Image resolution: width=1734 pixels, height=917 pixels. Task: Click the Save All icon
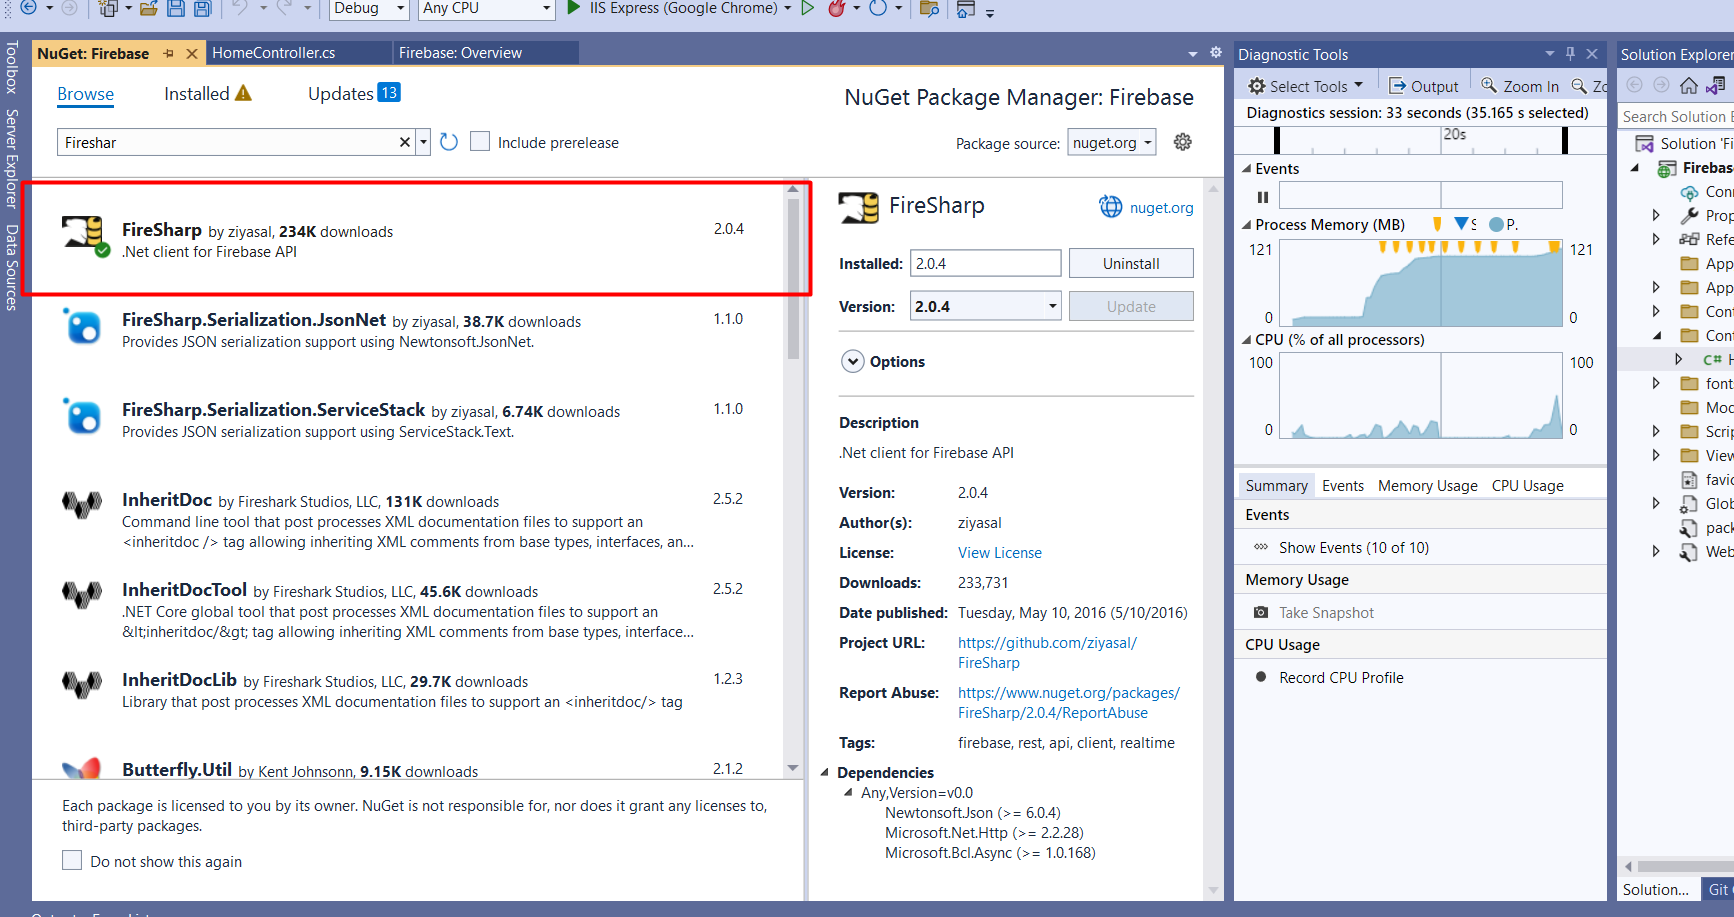click(x=202, y=8)
